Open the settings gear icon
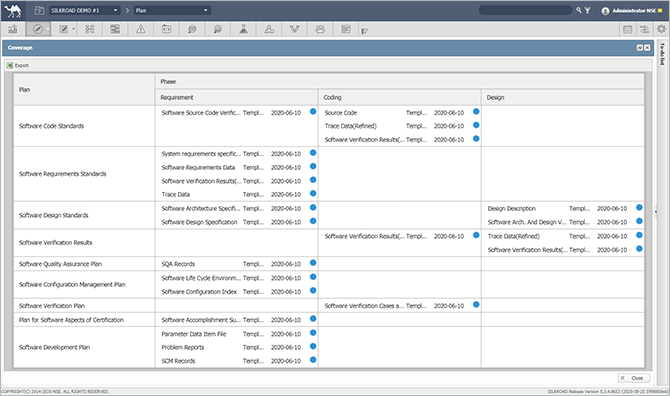 point(661,29)
